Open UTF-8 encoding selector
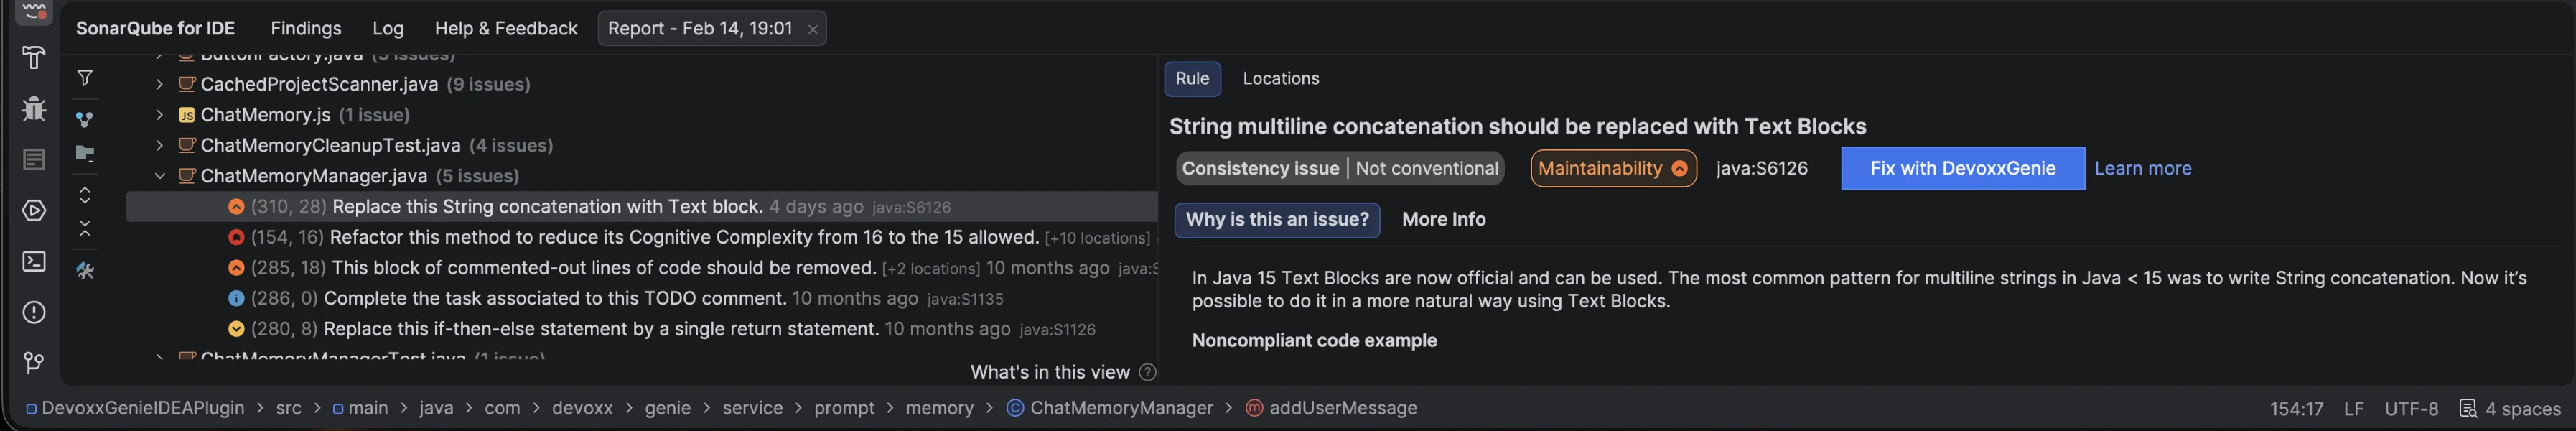The height and width of the screenshot is (431, 2576). (2411, 409)
